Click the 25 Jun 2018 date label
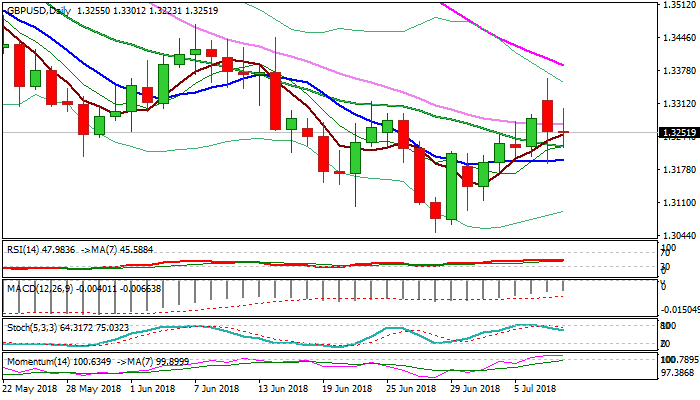 click(x=411, y=389)
